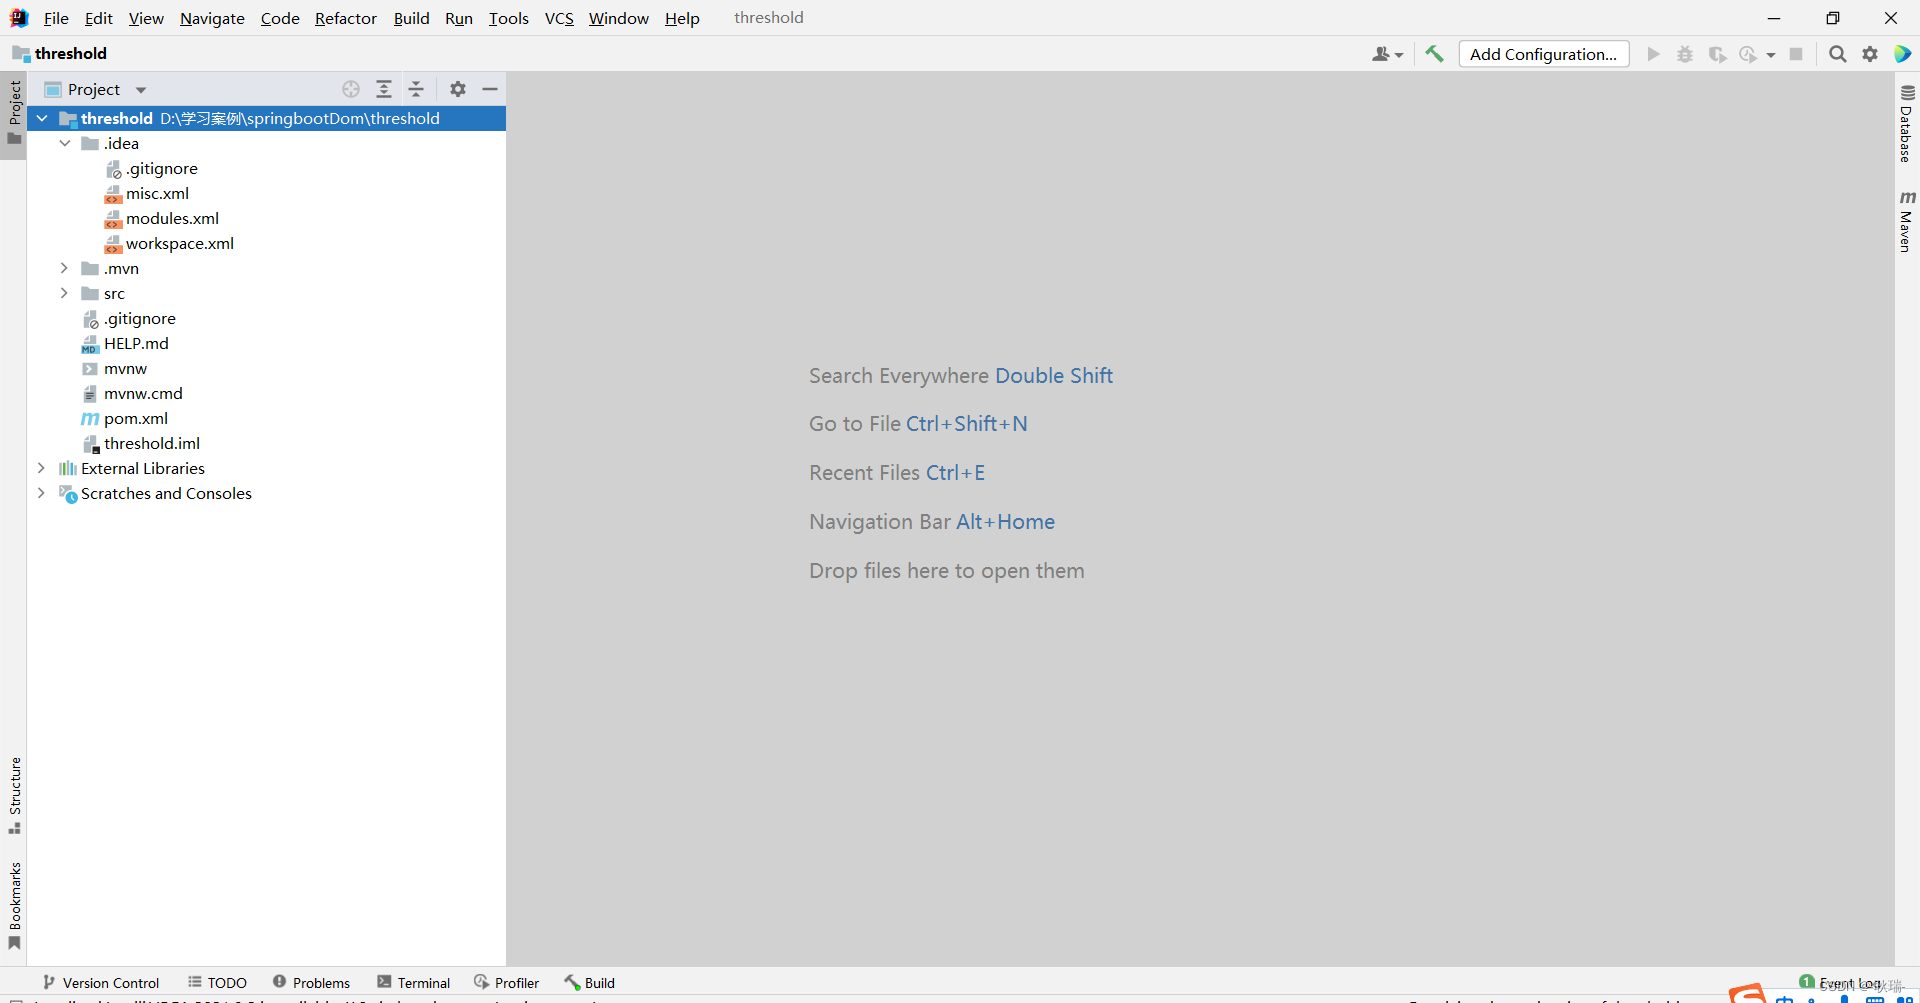
Task: Open the Build tool window
Action: [x=589, y=983]
